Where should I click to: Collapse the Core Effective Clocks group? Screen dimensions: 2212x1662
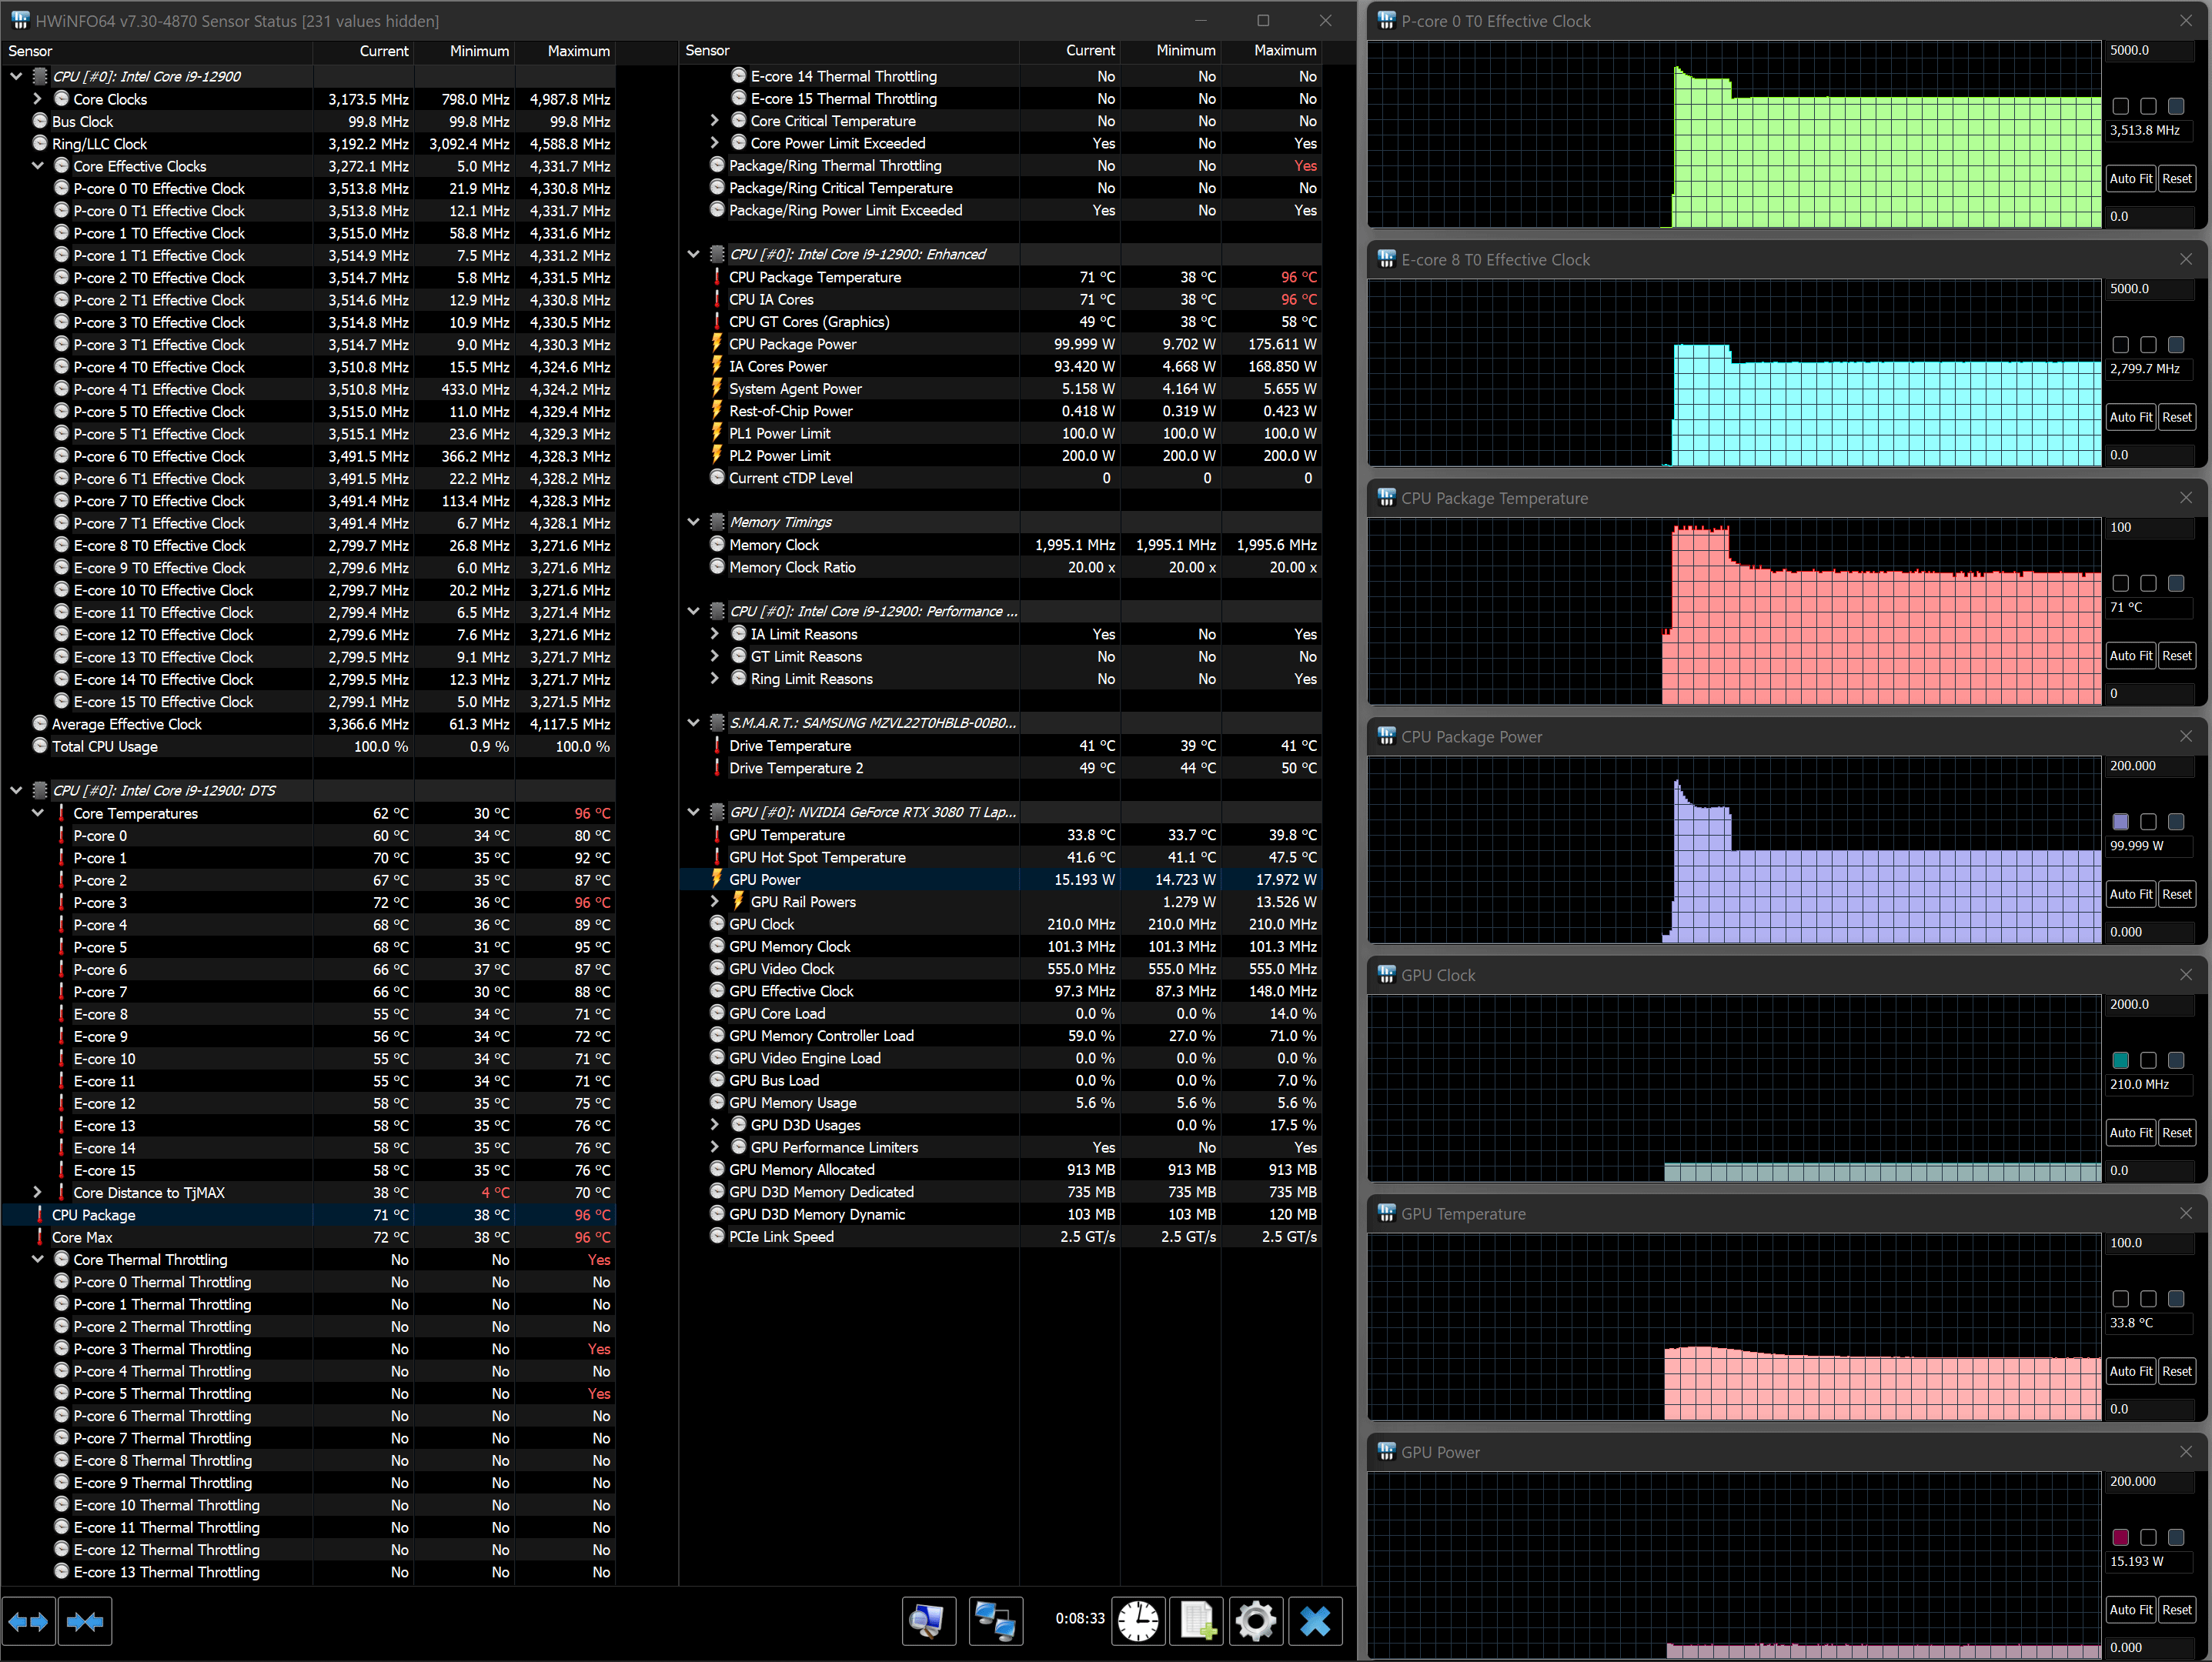[x=37, y=166]
